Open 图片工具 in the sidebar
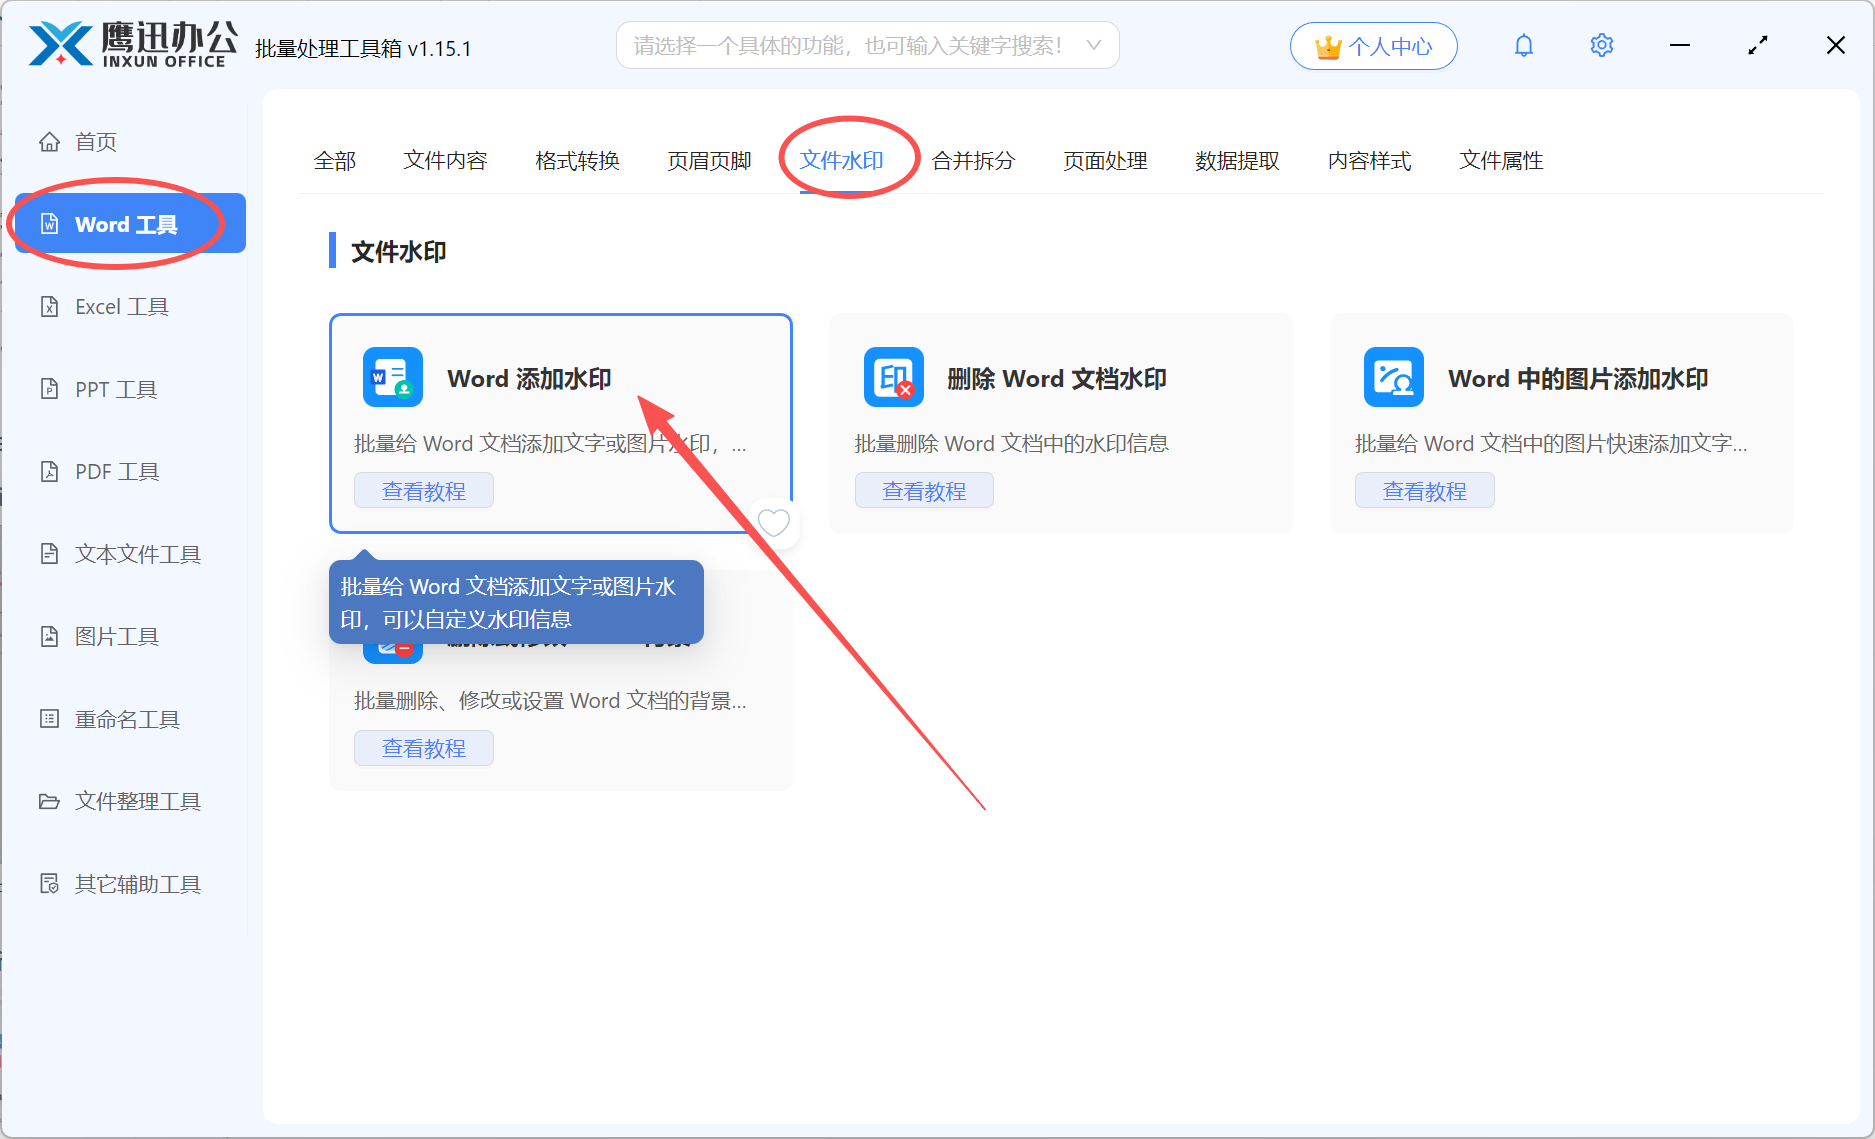Screen dimensions: 1875x1139 pos(131,636)
